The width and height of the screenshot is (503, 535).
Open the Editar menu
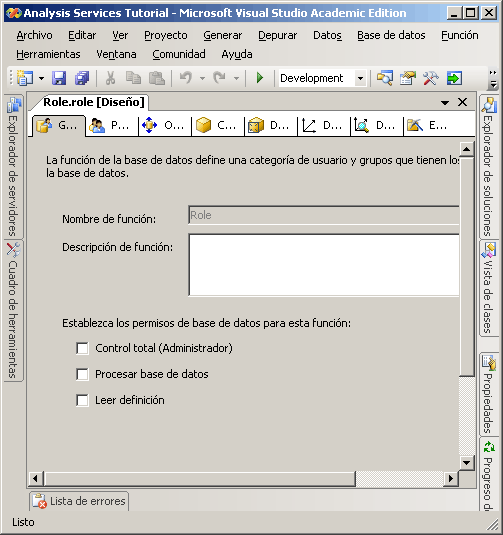coord(82,35)
